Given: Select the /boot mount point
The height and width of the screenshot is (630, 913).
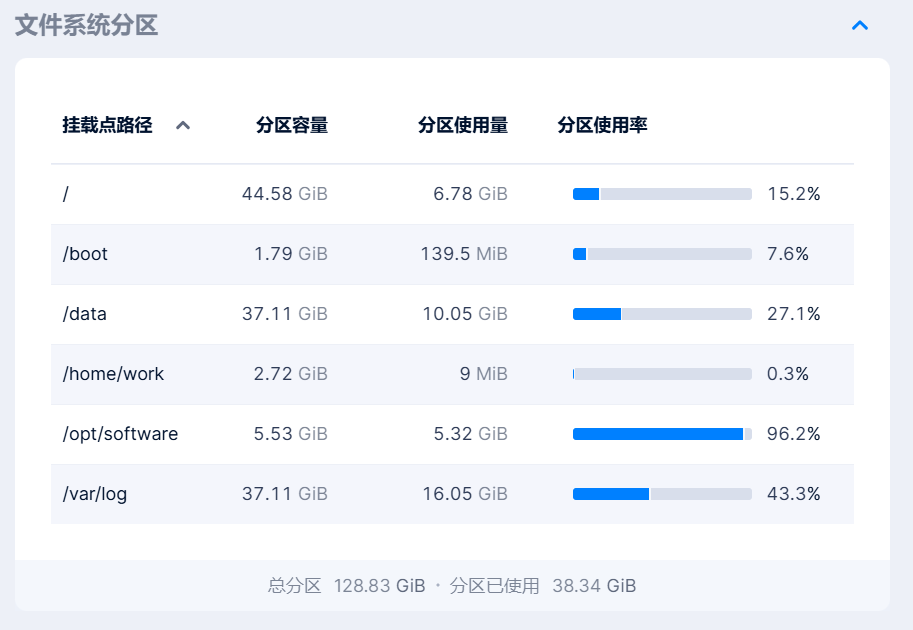Looking at the screenshot, I should pyautogui.click(x=85, y=254).
